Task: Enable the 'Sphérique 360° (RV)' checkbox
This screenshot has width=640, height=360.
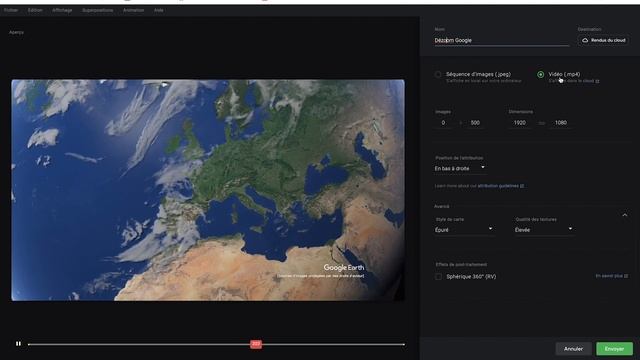Action: (438, 277)
